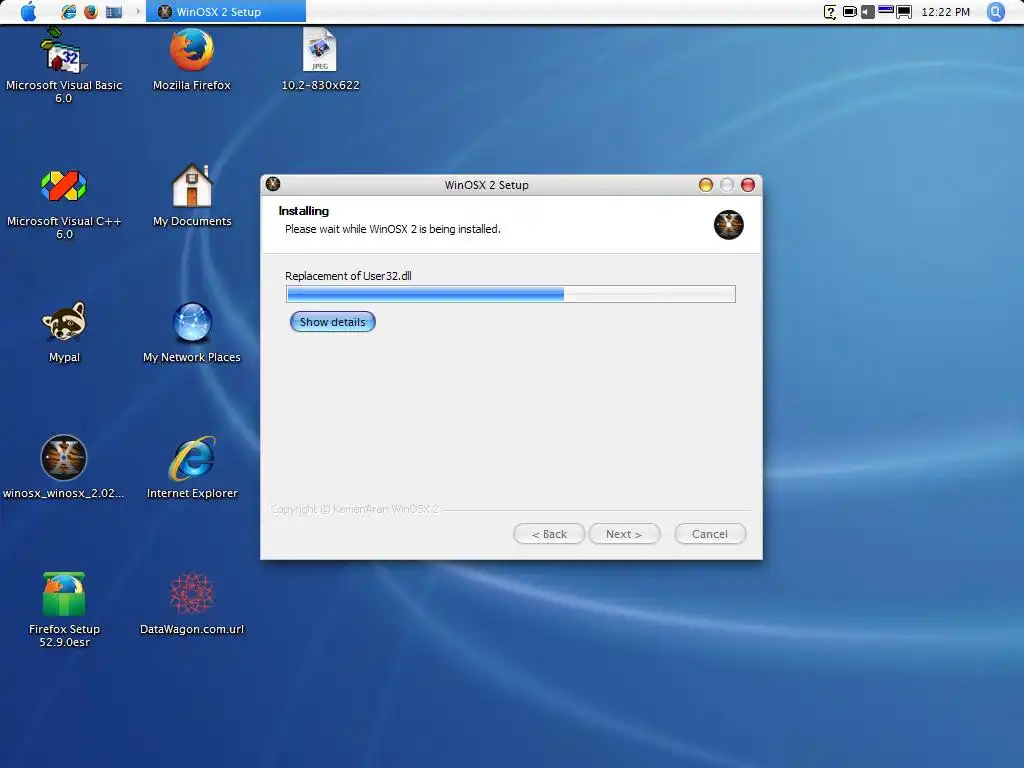
Task: Select the 10.2-830x622 JPEG file
Action: click(320, 60)
